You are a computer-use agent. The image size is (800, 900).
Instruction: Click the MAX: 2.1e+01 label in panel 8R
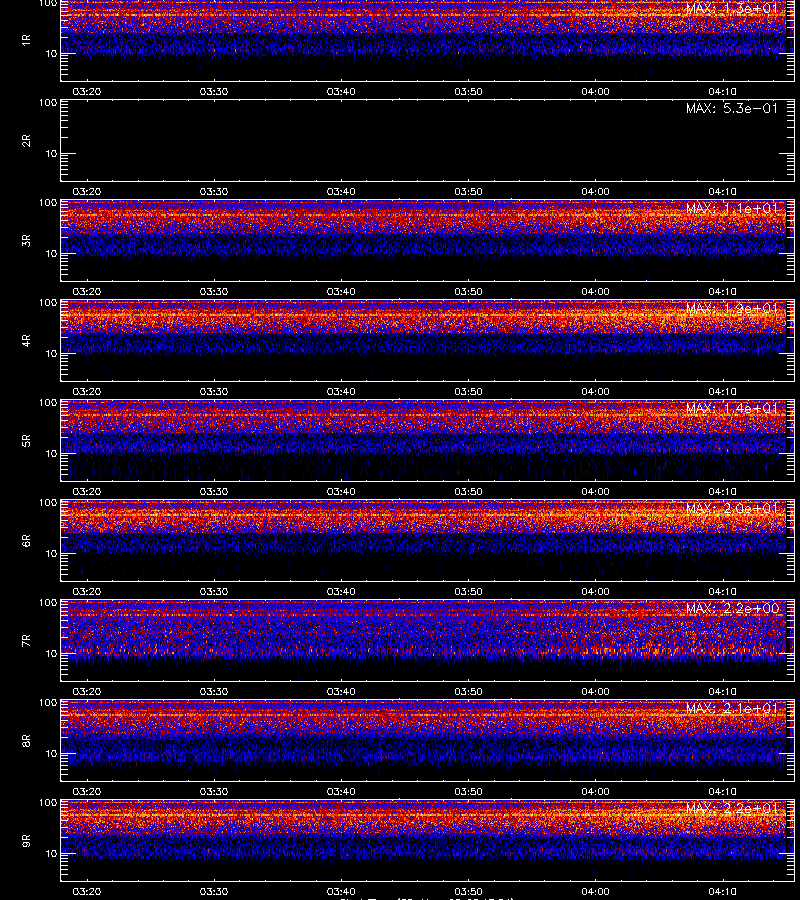tap(732, 708)
